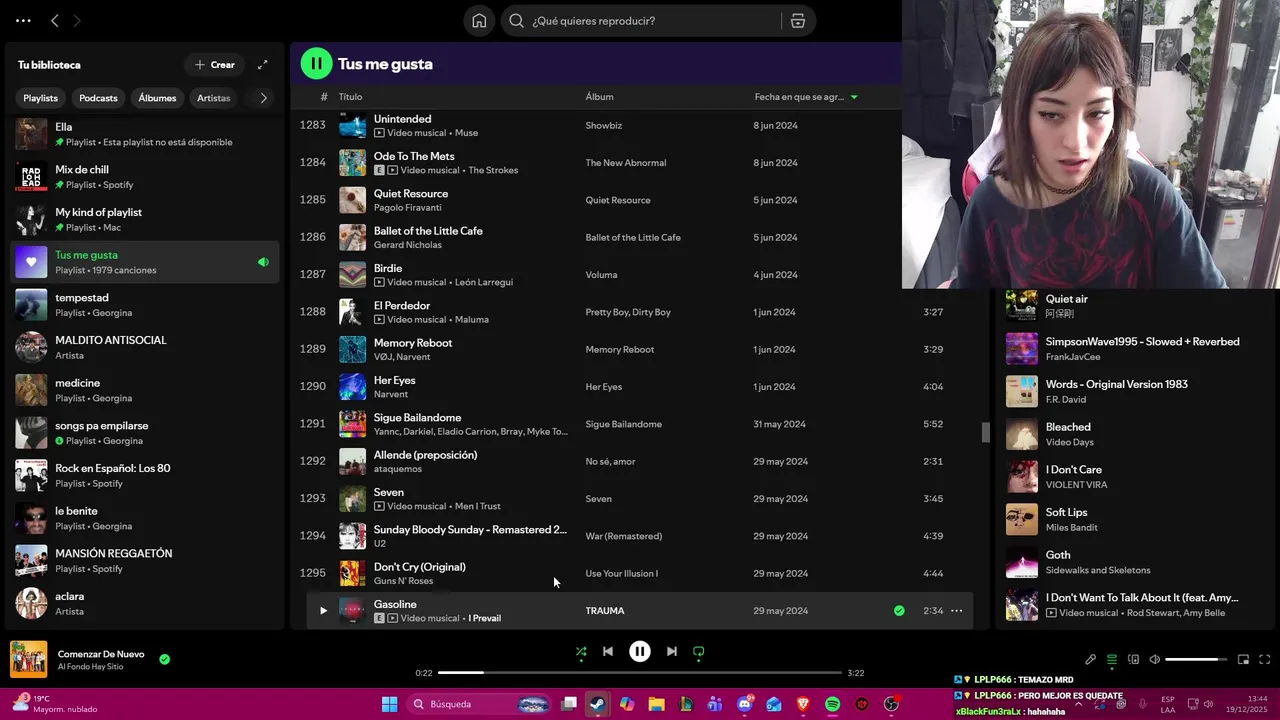Open Brave browser from taskbar
This screenshot has width=1280, height=720.
pyautogui.click(x=803, y=704)
